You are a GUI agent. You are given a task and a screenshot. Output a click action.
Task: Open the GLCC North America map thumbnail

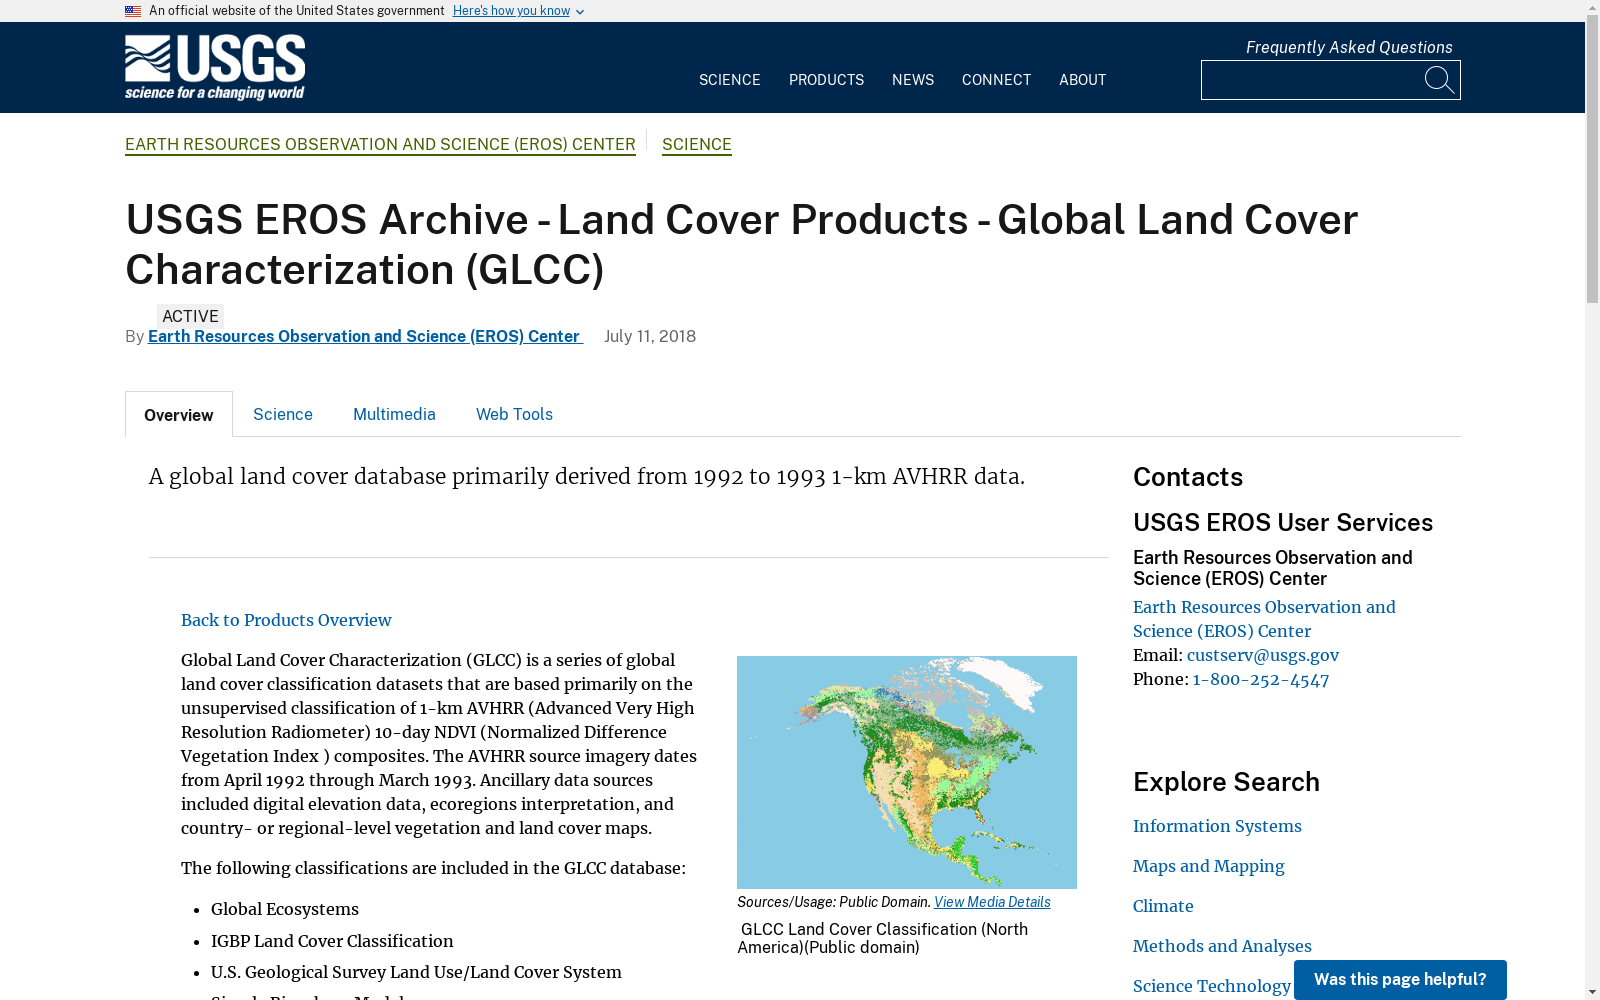click(x=907, y=772)
